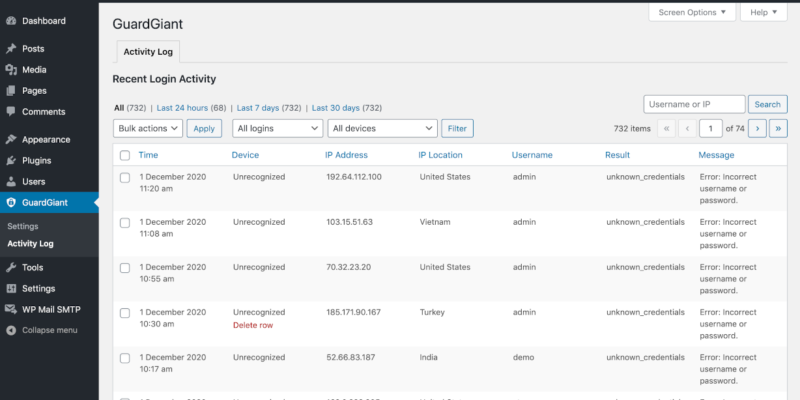Click the 1 December 2020 11:20 am cell
The height and width of the screenshot is (400, 800).
tap(173, 183)
